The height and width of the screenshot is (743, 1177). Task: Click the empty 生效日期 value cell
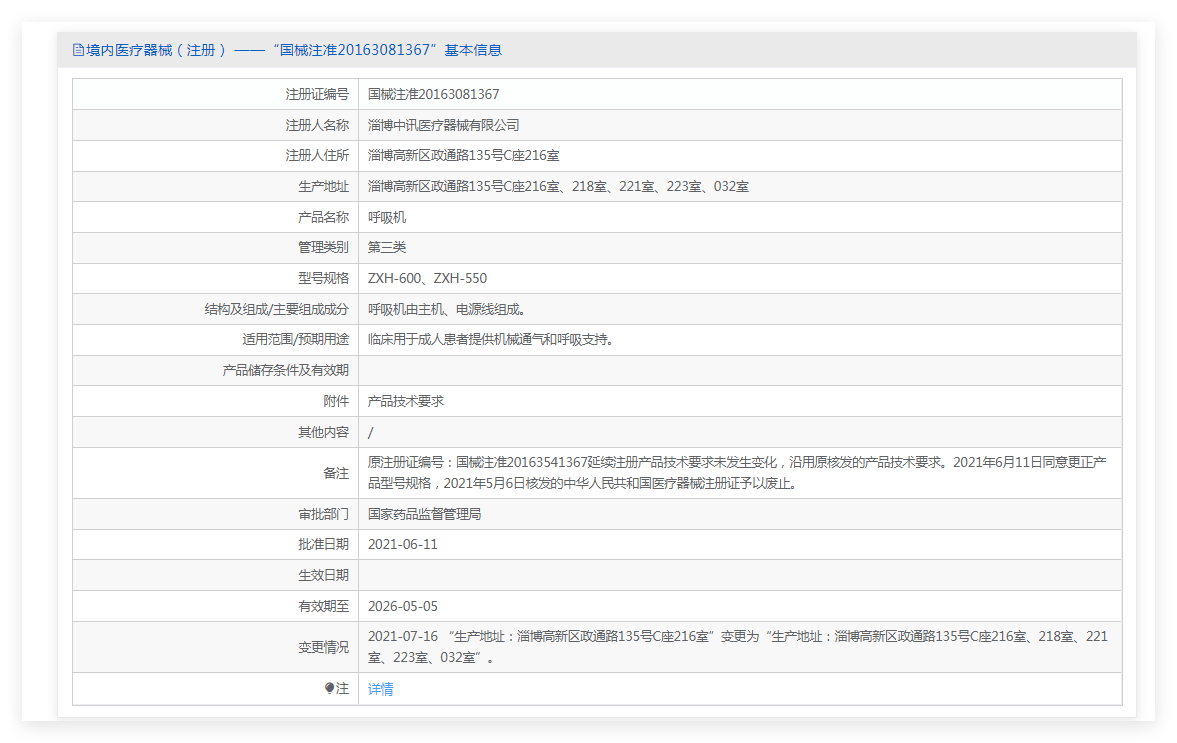pyautogui.click(x=739, y=575)
